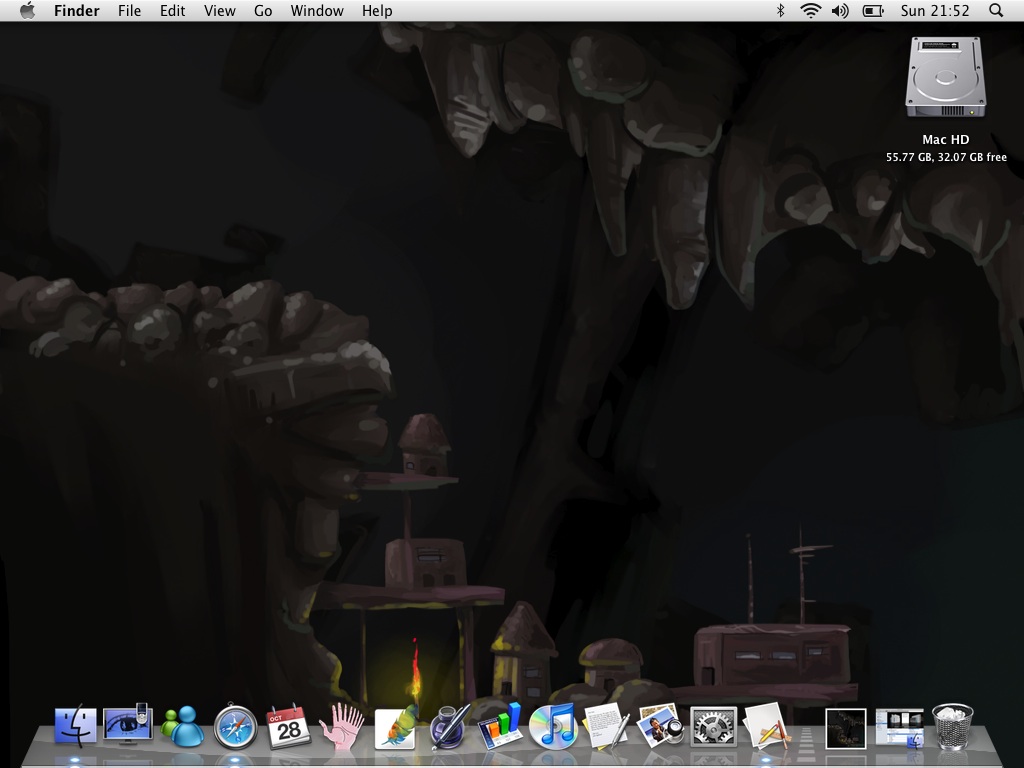Open the bar chart icon app

click(x=501, y=726)
